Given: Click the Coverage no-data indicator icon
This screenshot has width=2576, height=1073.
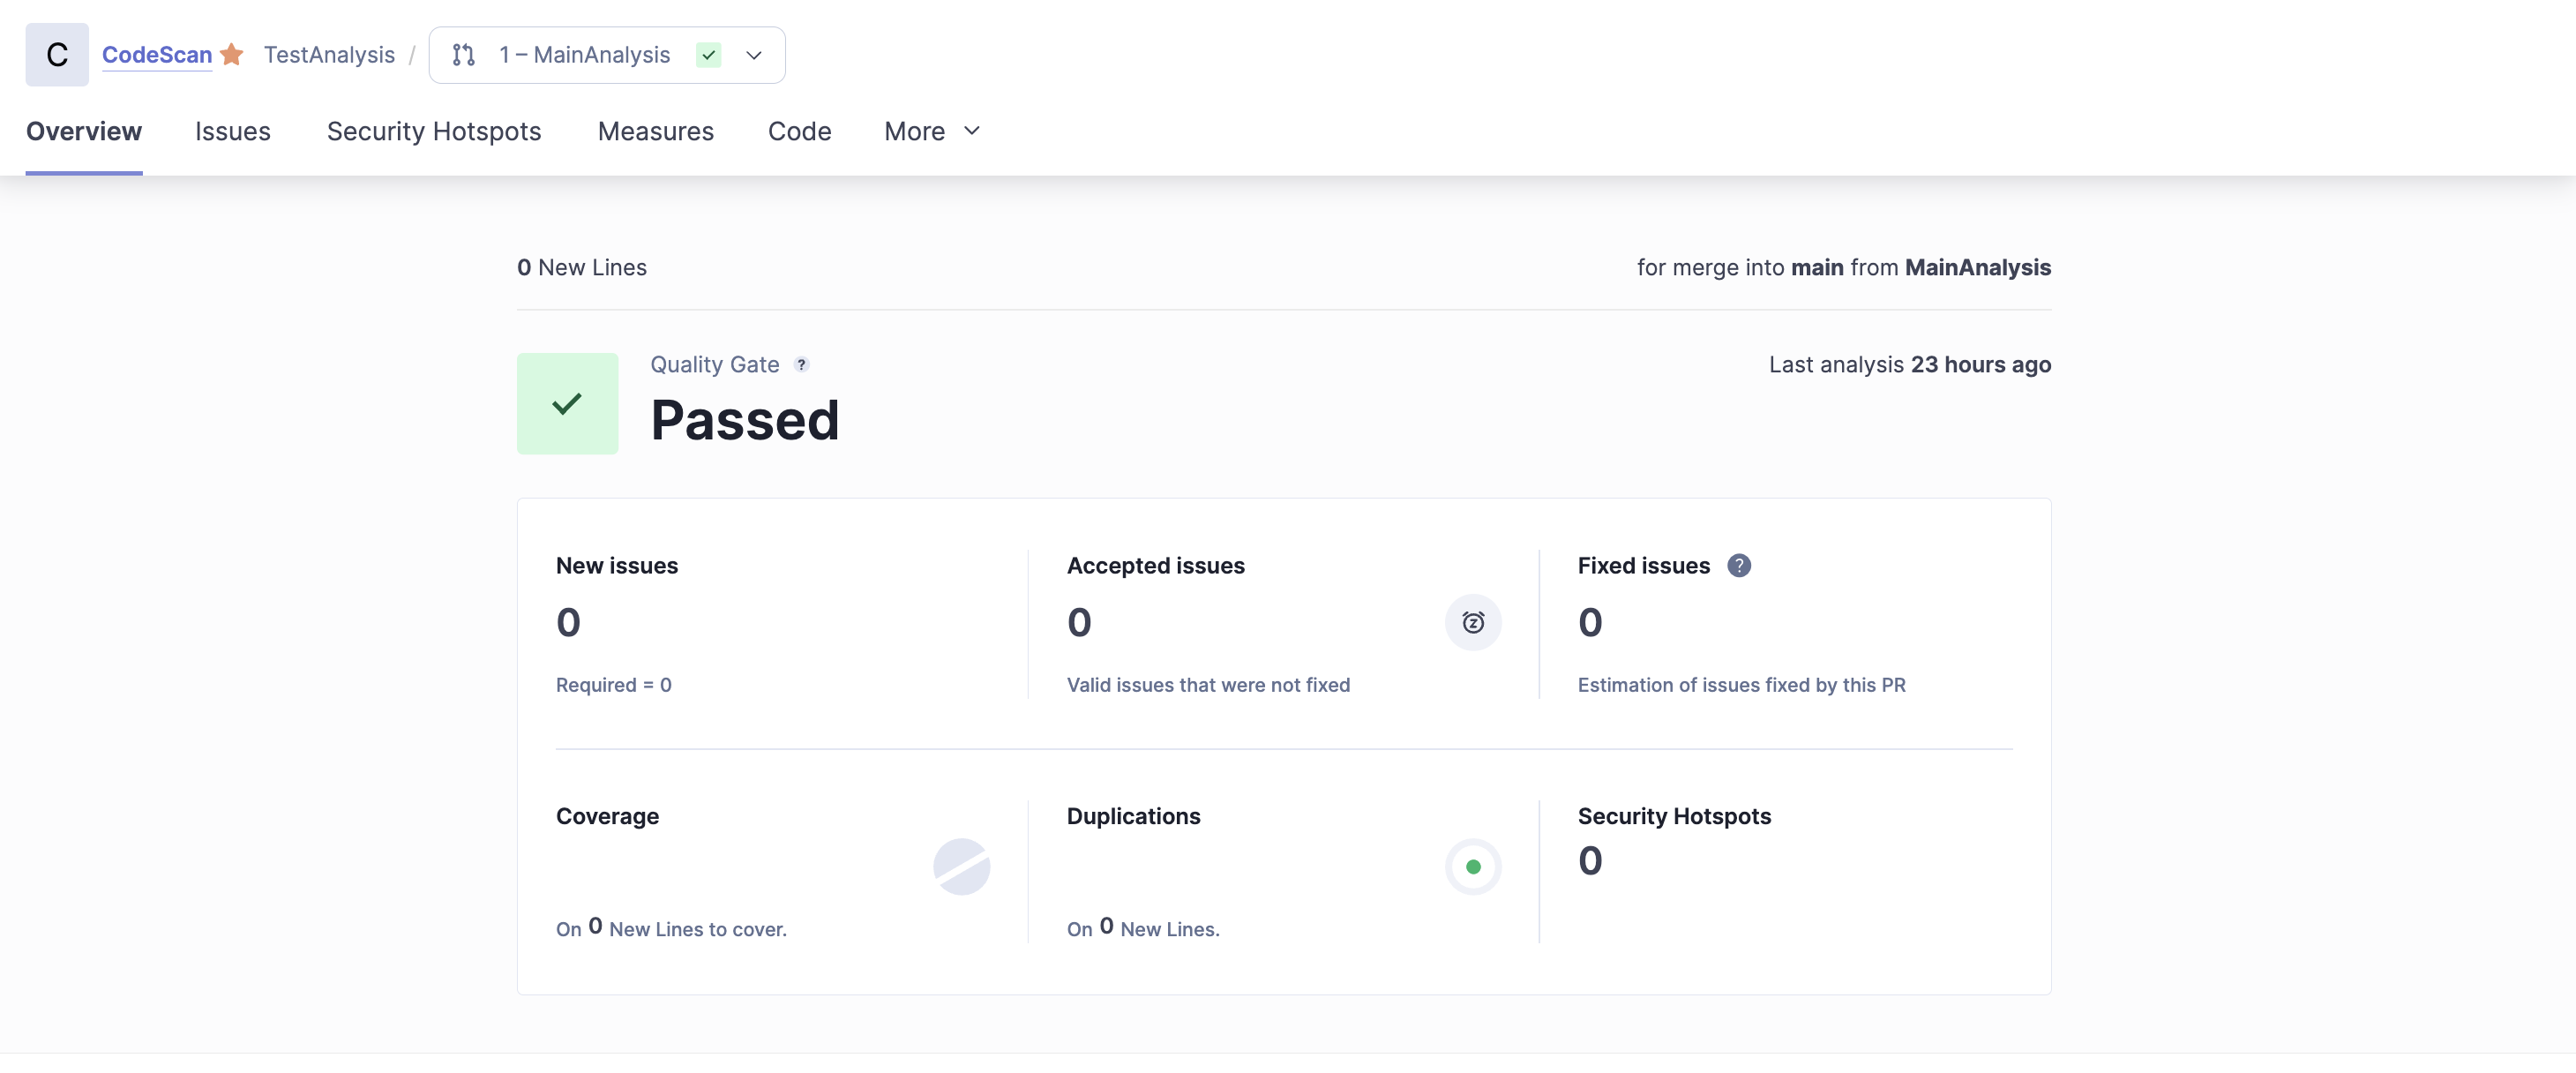Looking at the screenshot, I should click(x=961, y=867).
